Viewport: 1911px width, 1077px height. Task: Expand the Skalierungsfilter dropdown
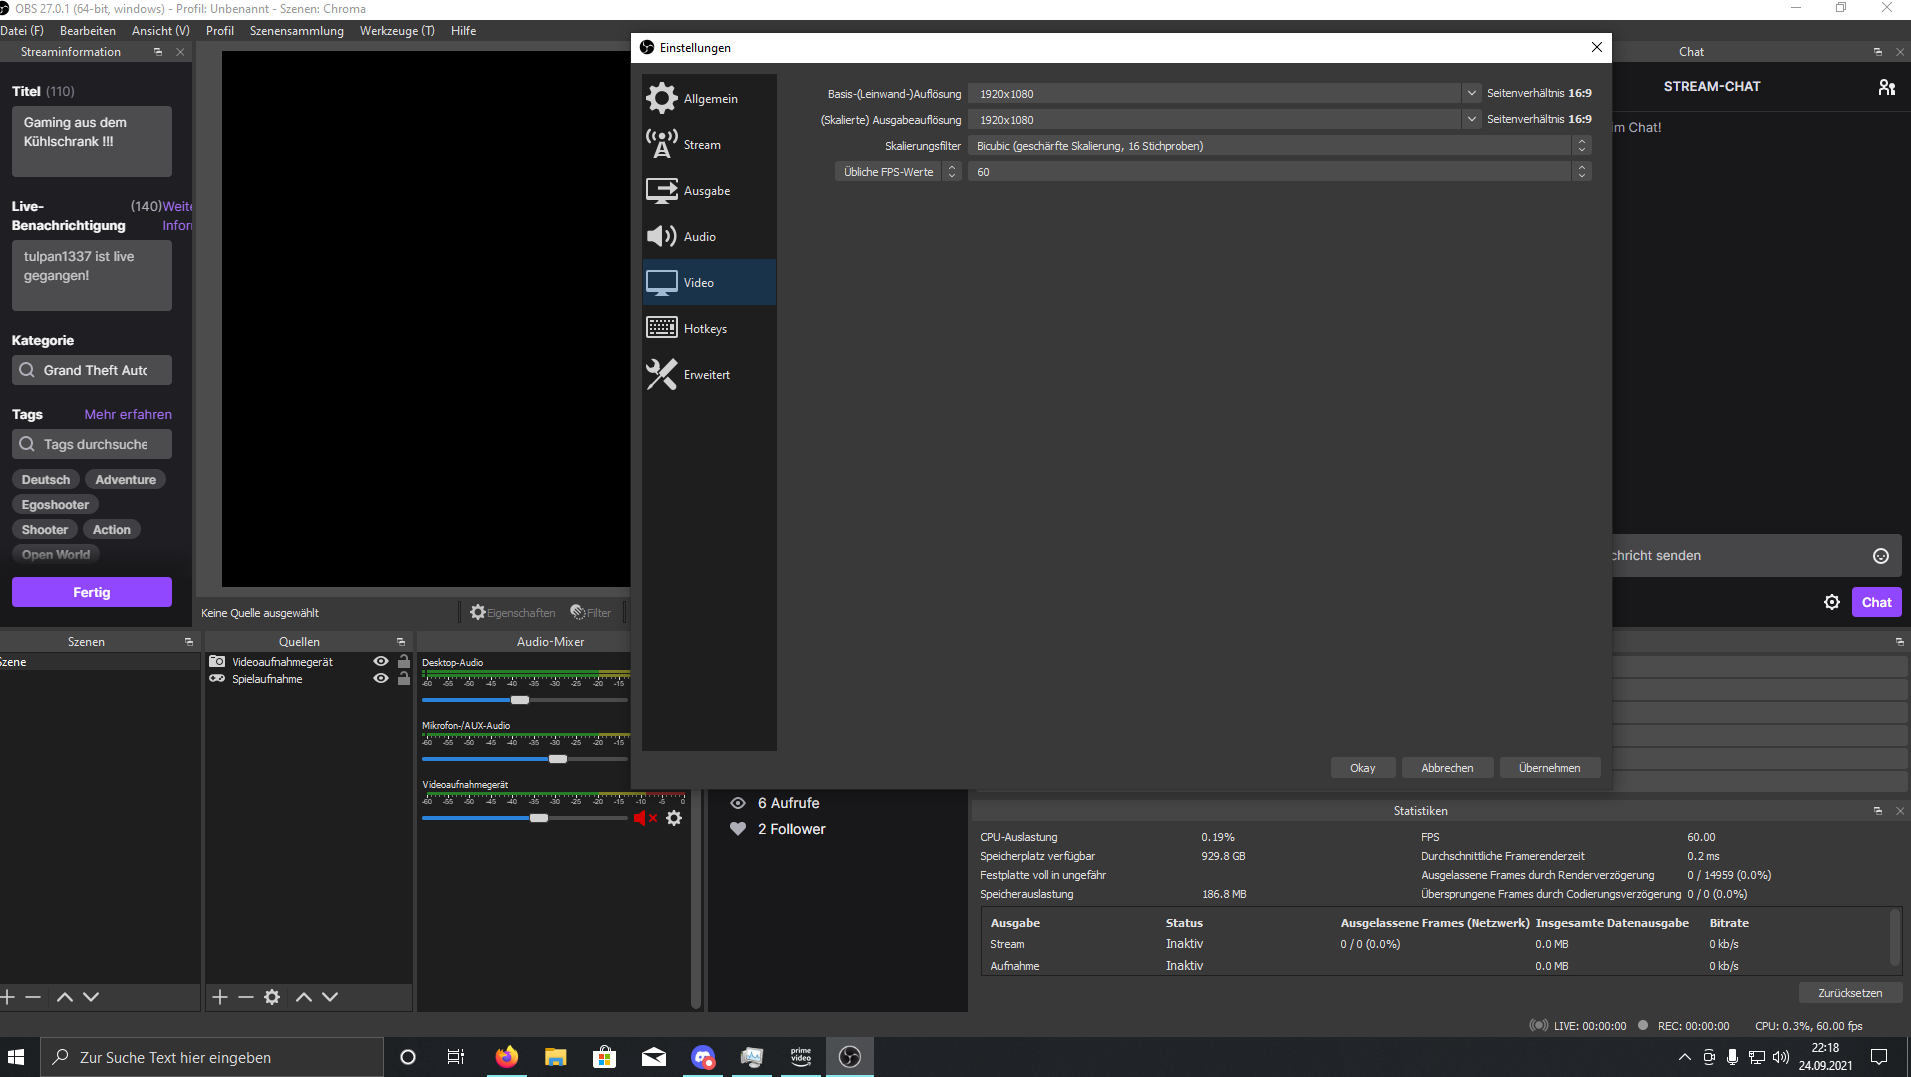point(1581,146)
